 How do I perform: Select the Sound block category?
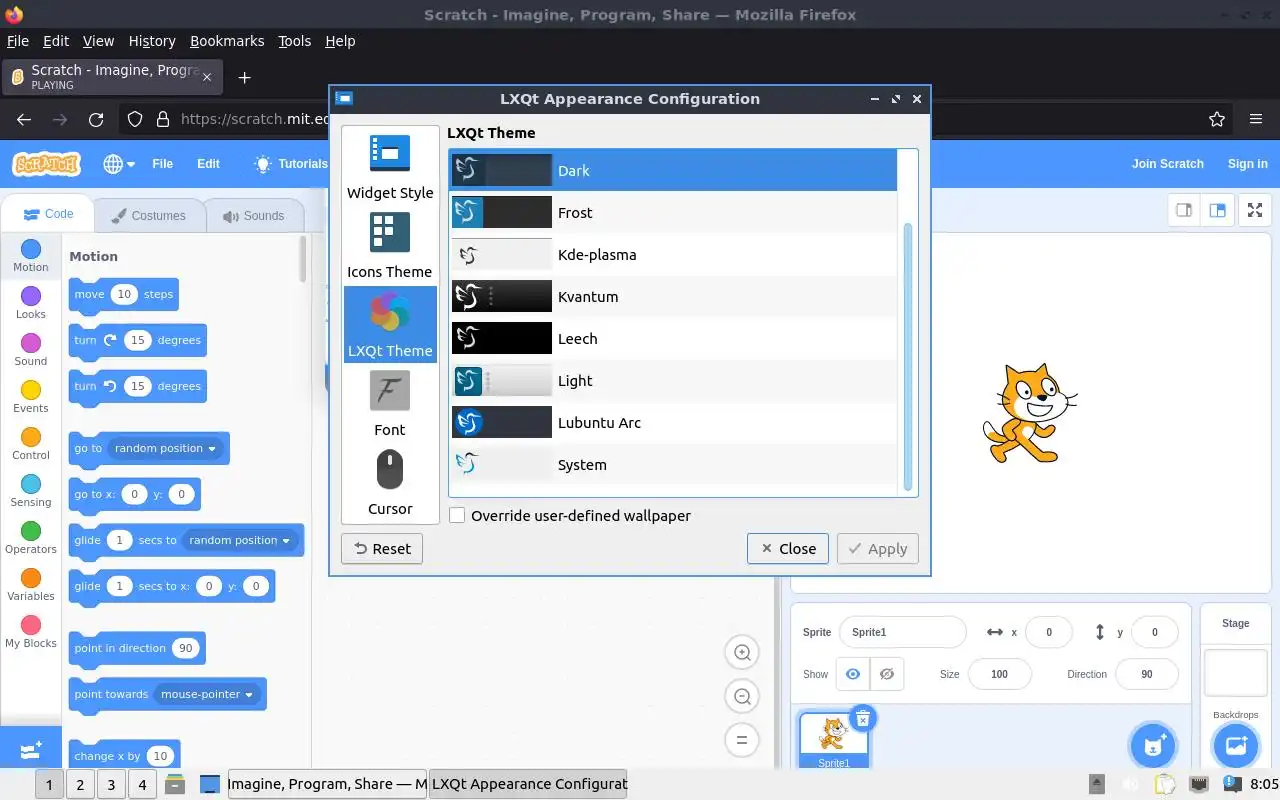31,350
